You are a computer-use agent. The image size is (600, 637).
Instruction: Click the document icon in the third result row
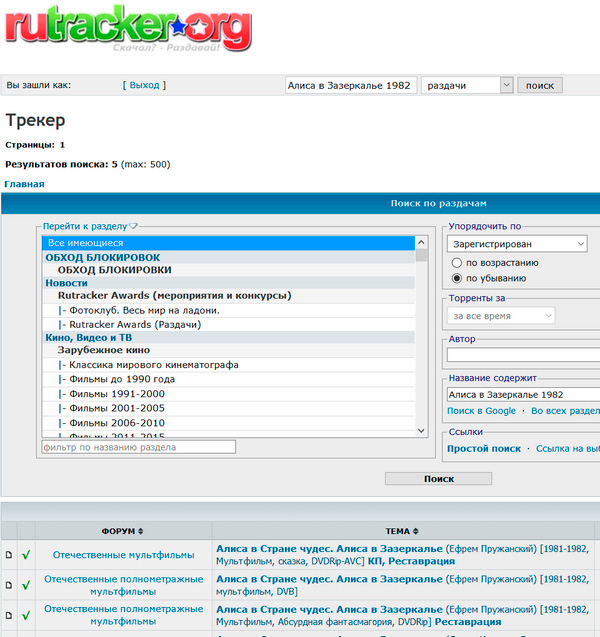(9, 614)
